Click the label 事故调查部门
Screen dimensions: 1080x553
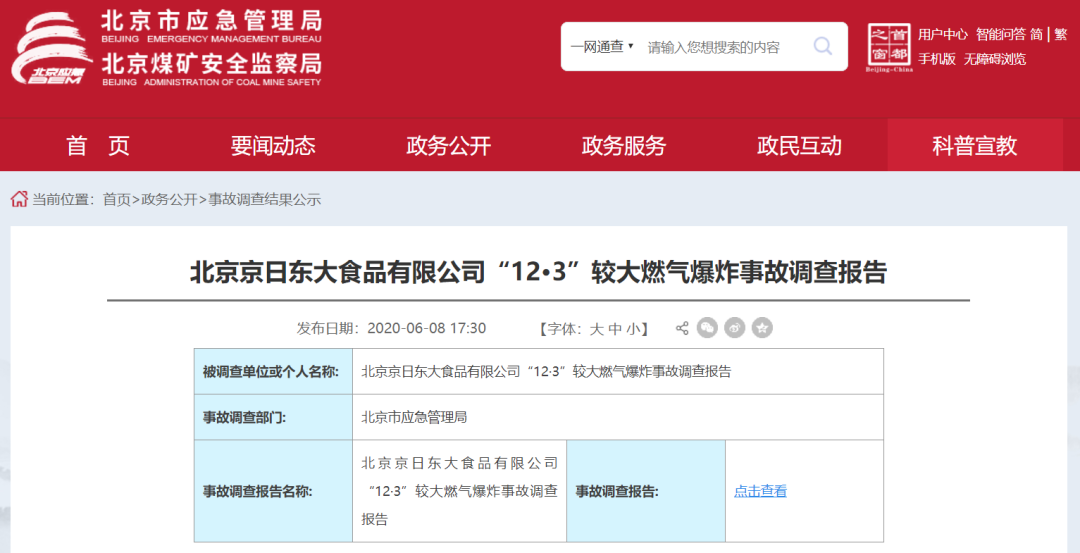244,417
